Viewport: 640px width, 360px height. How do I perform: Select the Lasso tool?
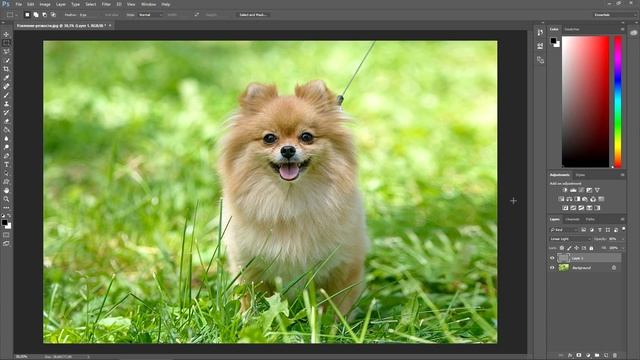pyautogui.click(x=6, y=52)
